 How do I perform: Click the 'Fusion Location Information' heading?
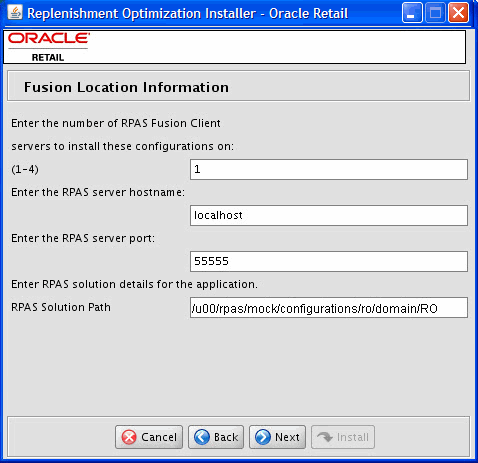click(x=126, y=87)
